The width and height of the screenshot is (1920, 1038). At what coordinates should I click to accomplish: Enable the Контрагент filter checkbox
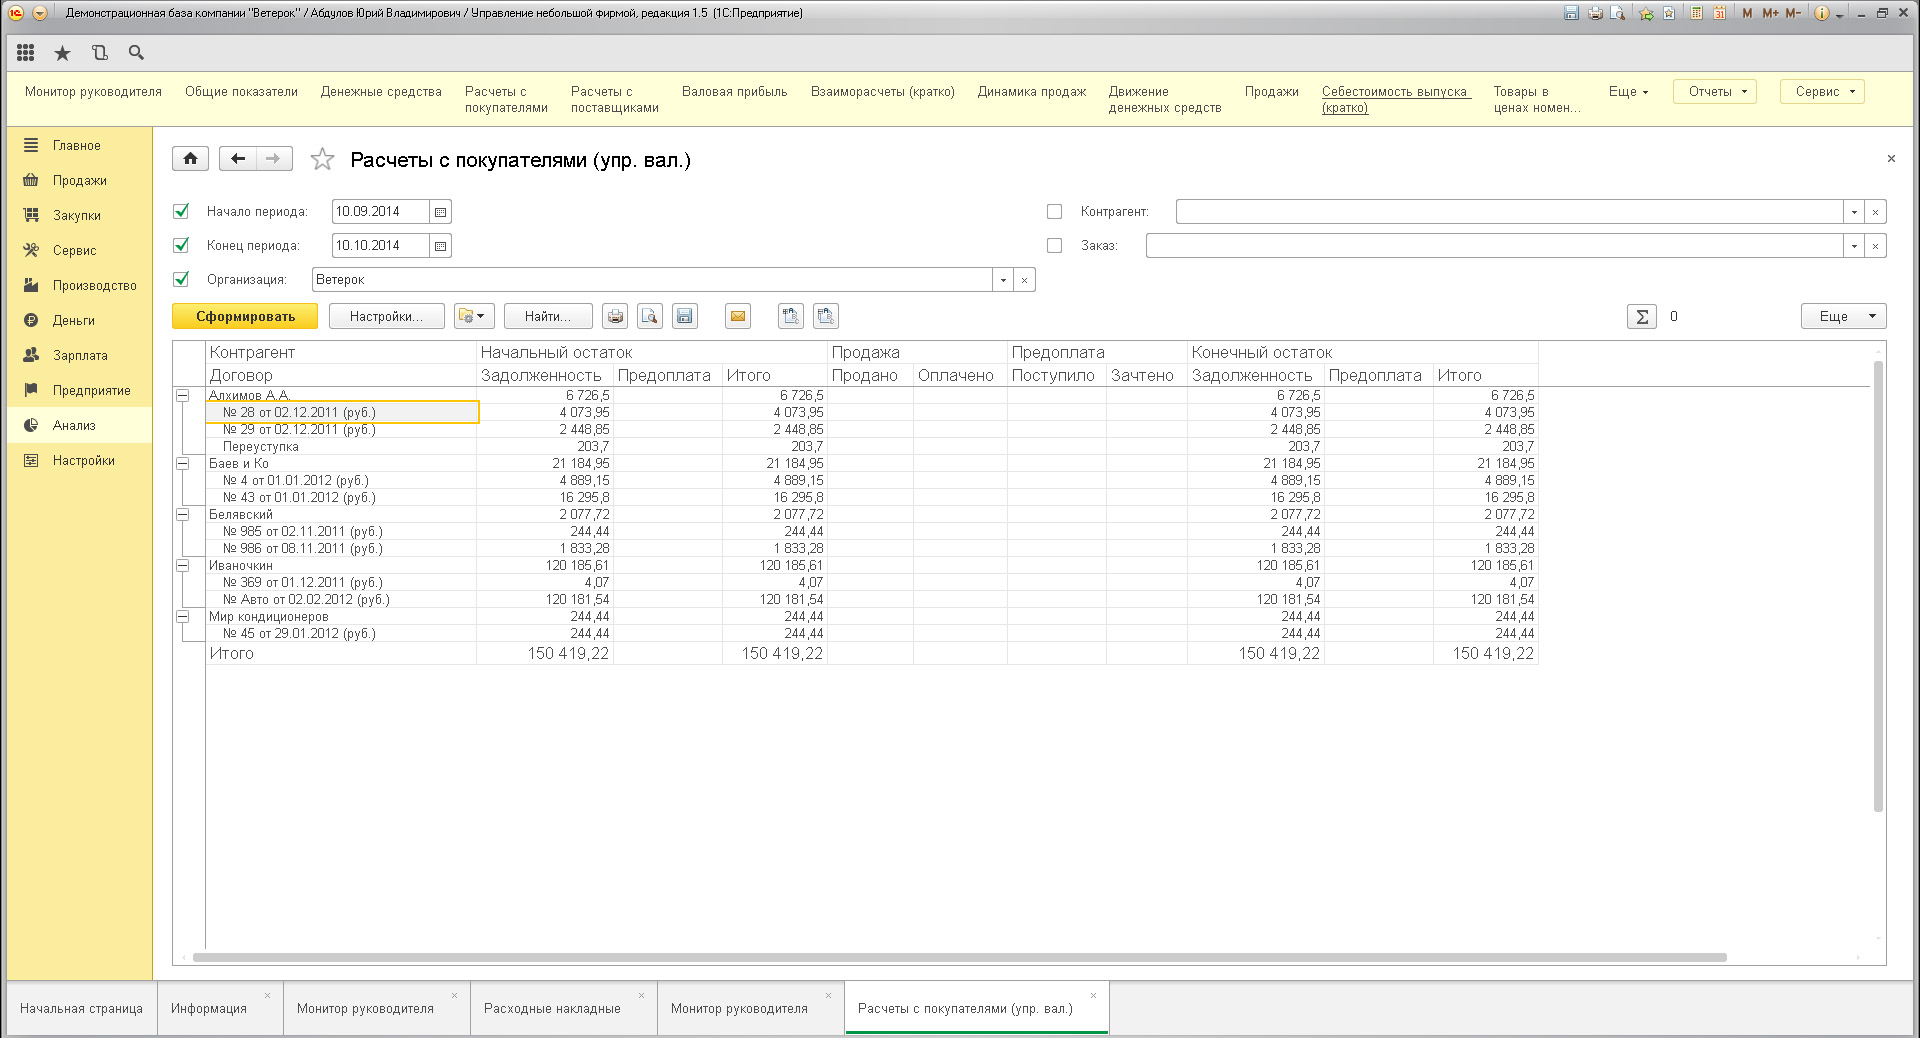click(1054, 211)
